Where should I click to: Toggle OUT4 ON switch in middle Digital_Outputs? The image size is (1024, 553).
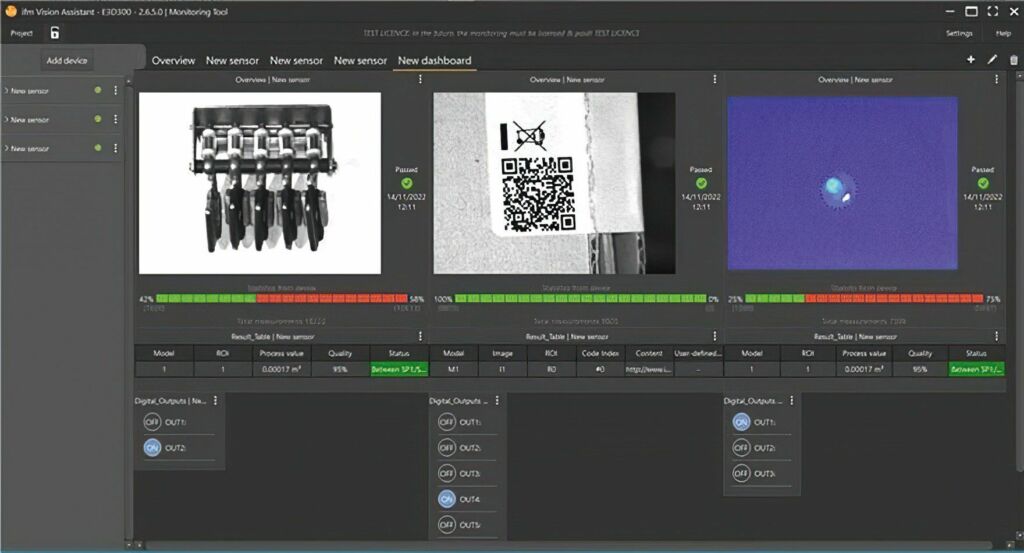click(x=447, y=499)
